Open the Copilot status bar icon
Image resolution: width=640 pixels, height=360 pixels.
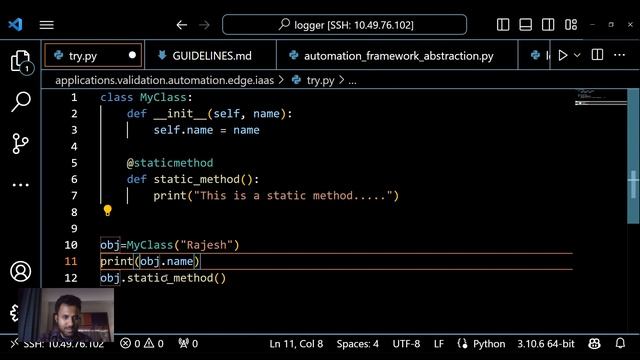pyautogui.click(x=594, y=344)
